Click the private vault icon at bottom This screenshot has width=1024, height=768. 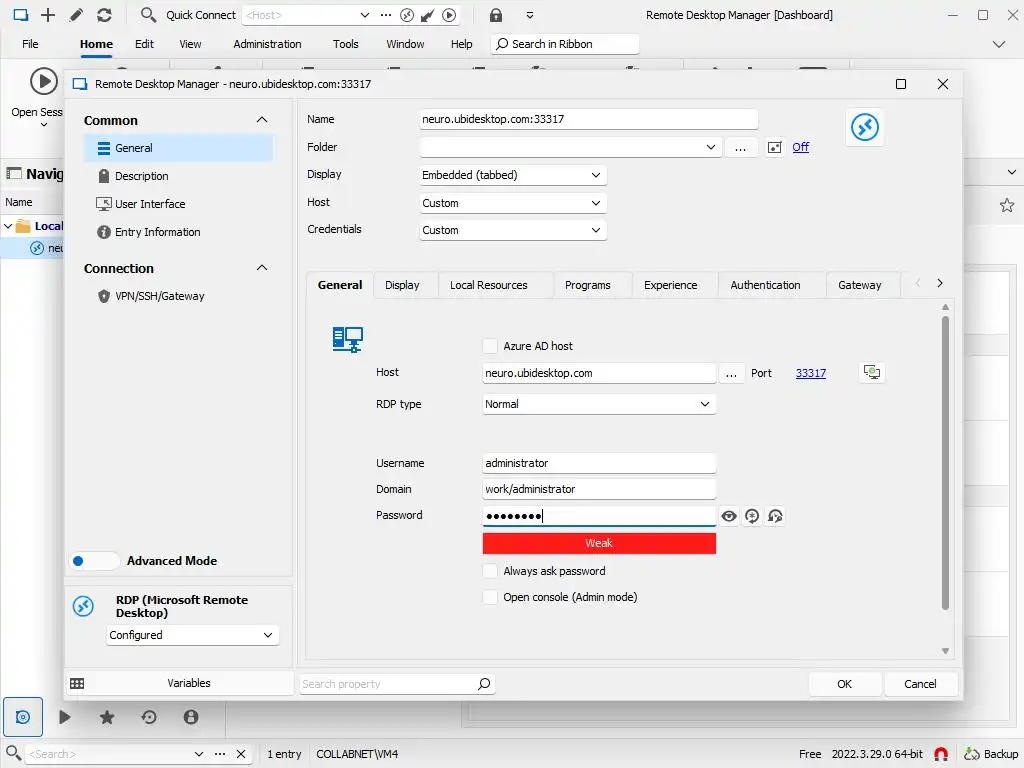click(191, 717)
